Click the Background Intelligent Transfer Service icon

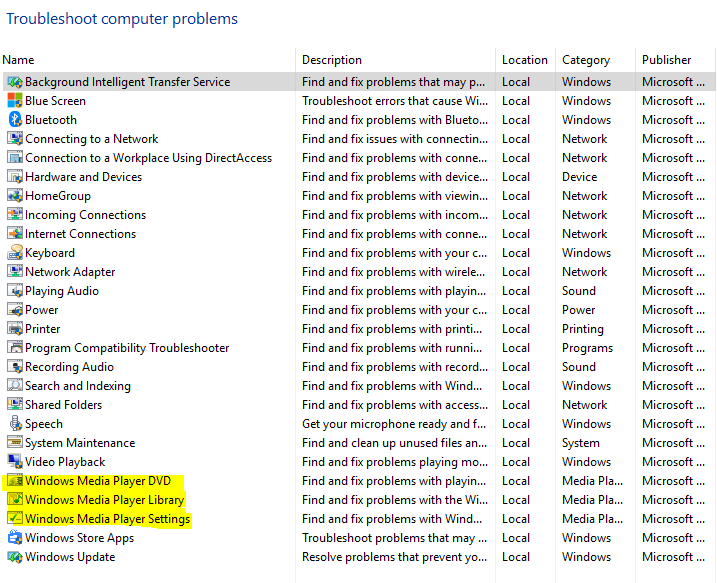coord(15,82)
